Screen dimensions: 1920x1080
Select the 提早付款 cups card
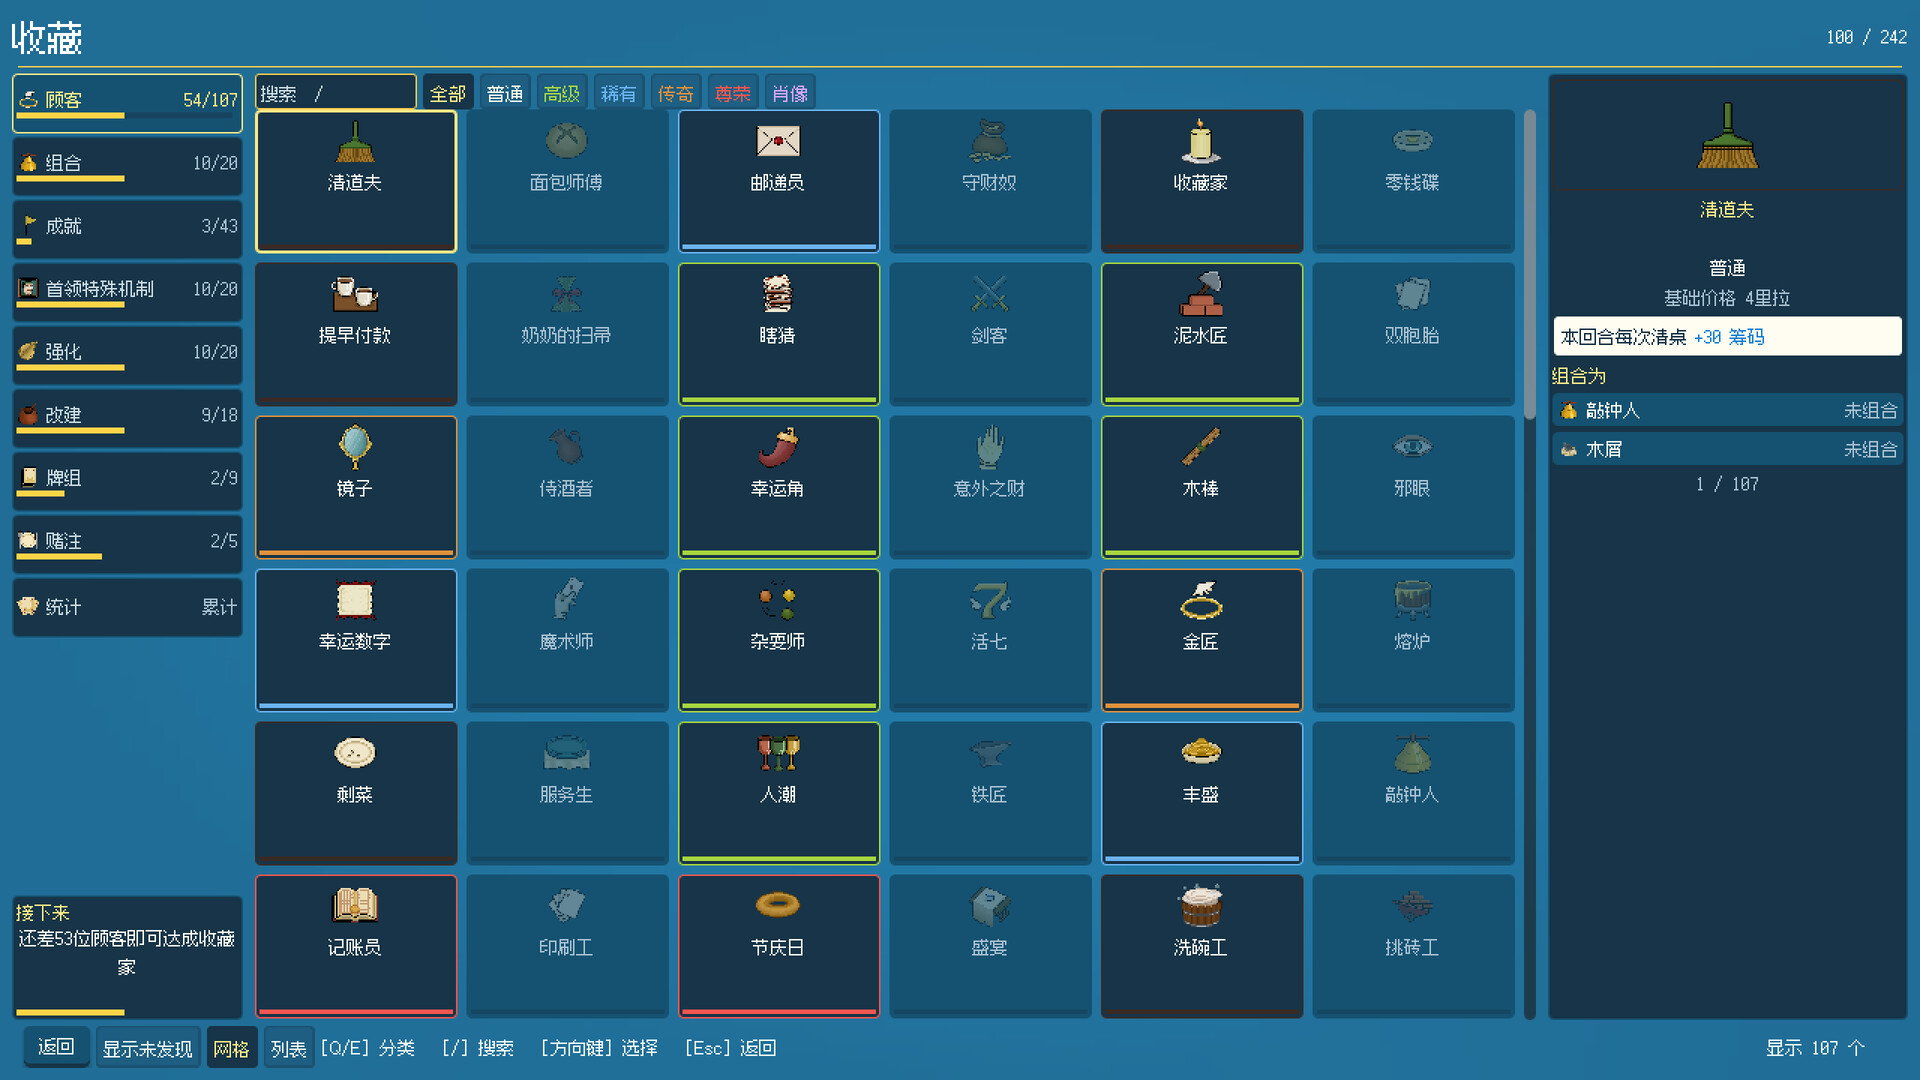pos(356,334)
